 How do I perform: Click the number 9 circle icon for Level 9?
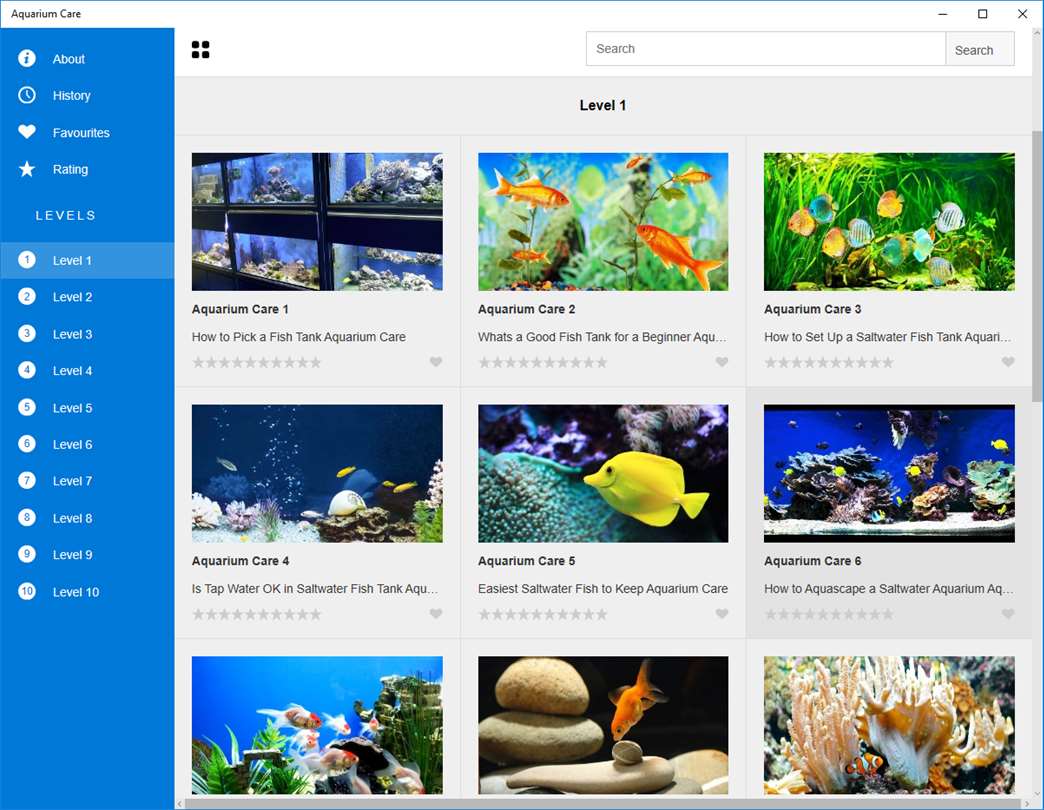point(27,554)
